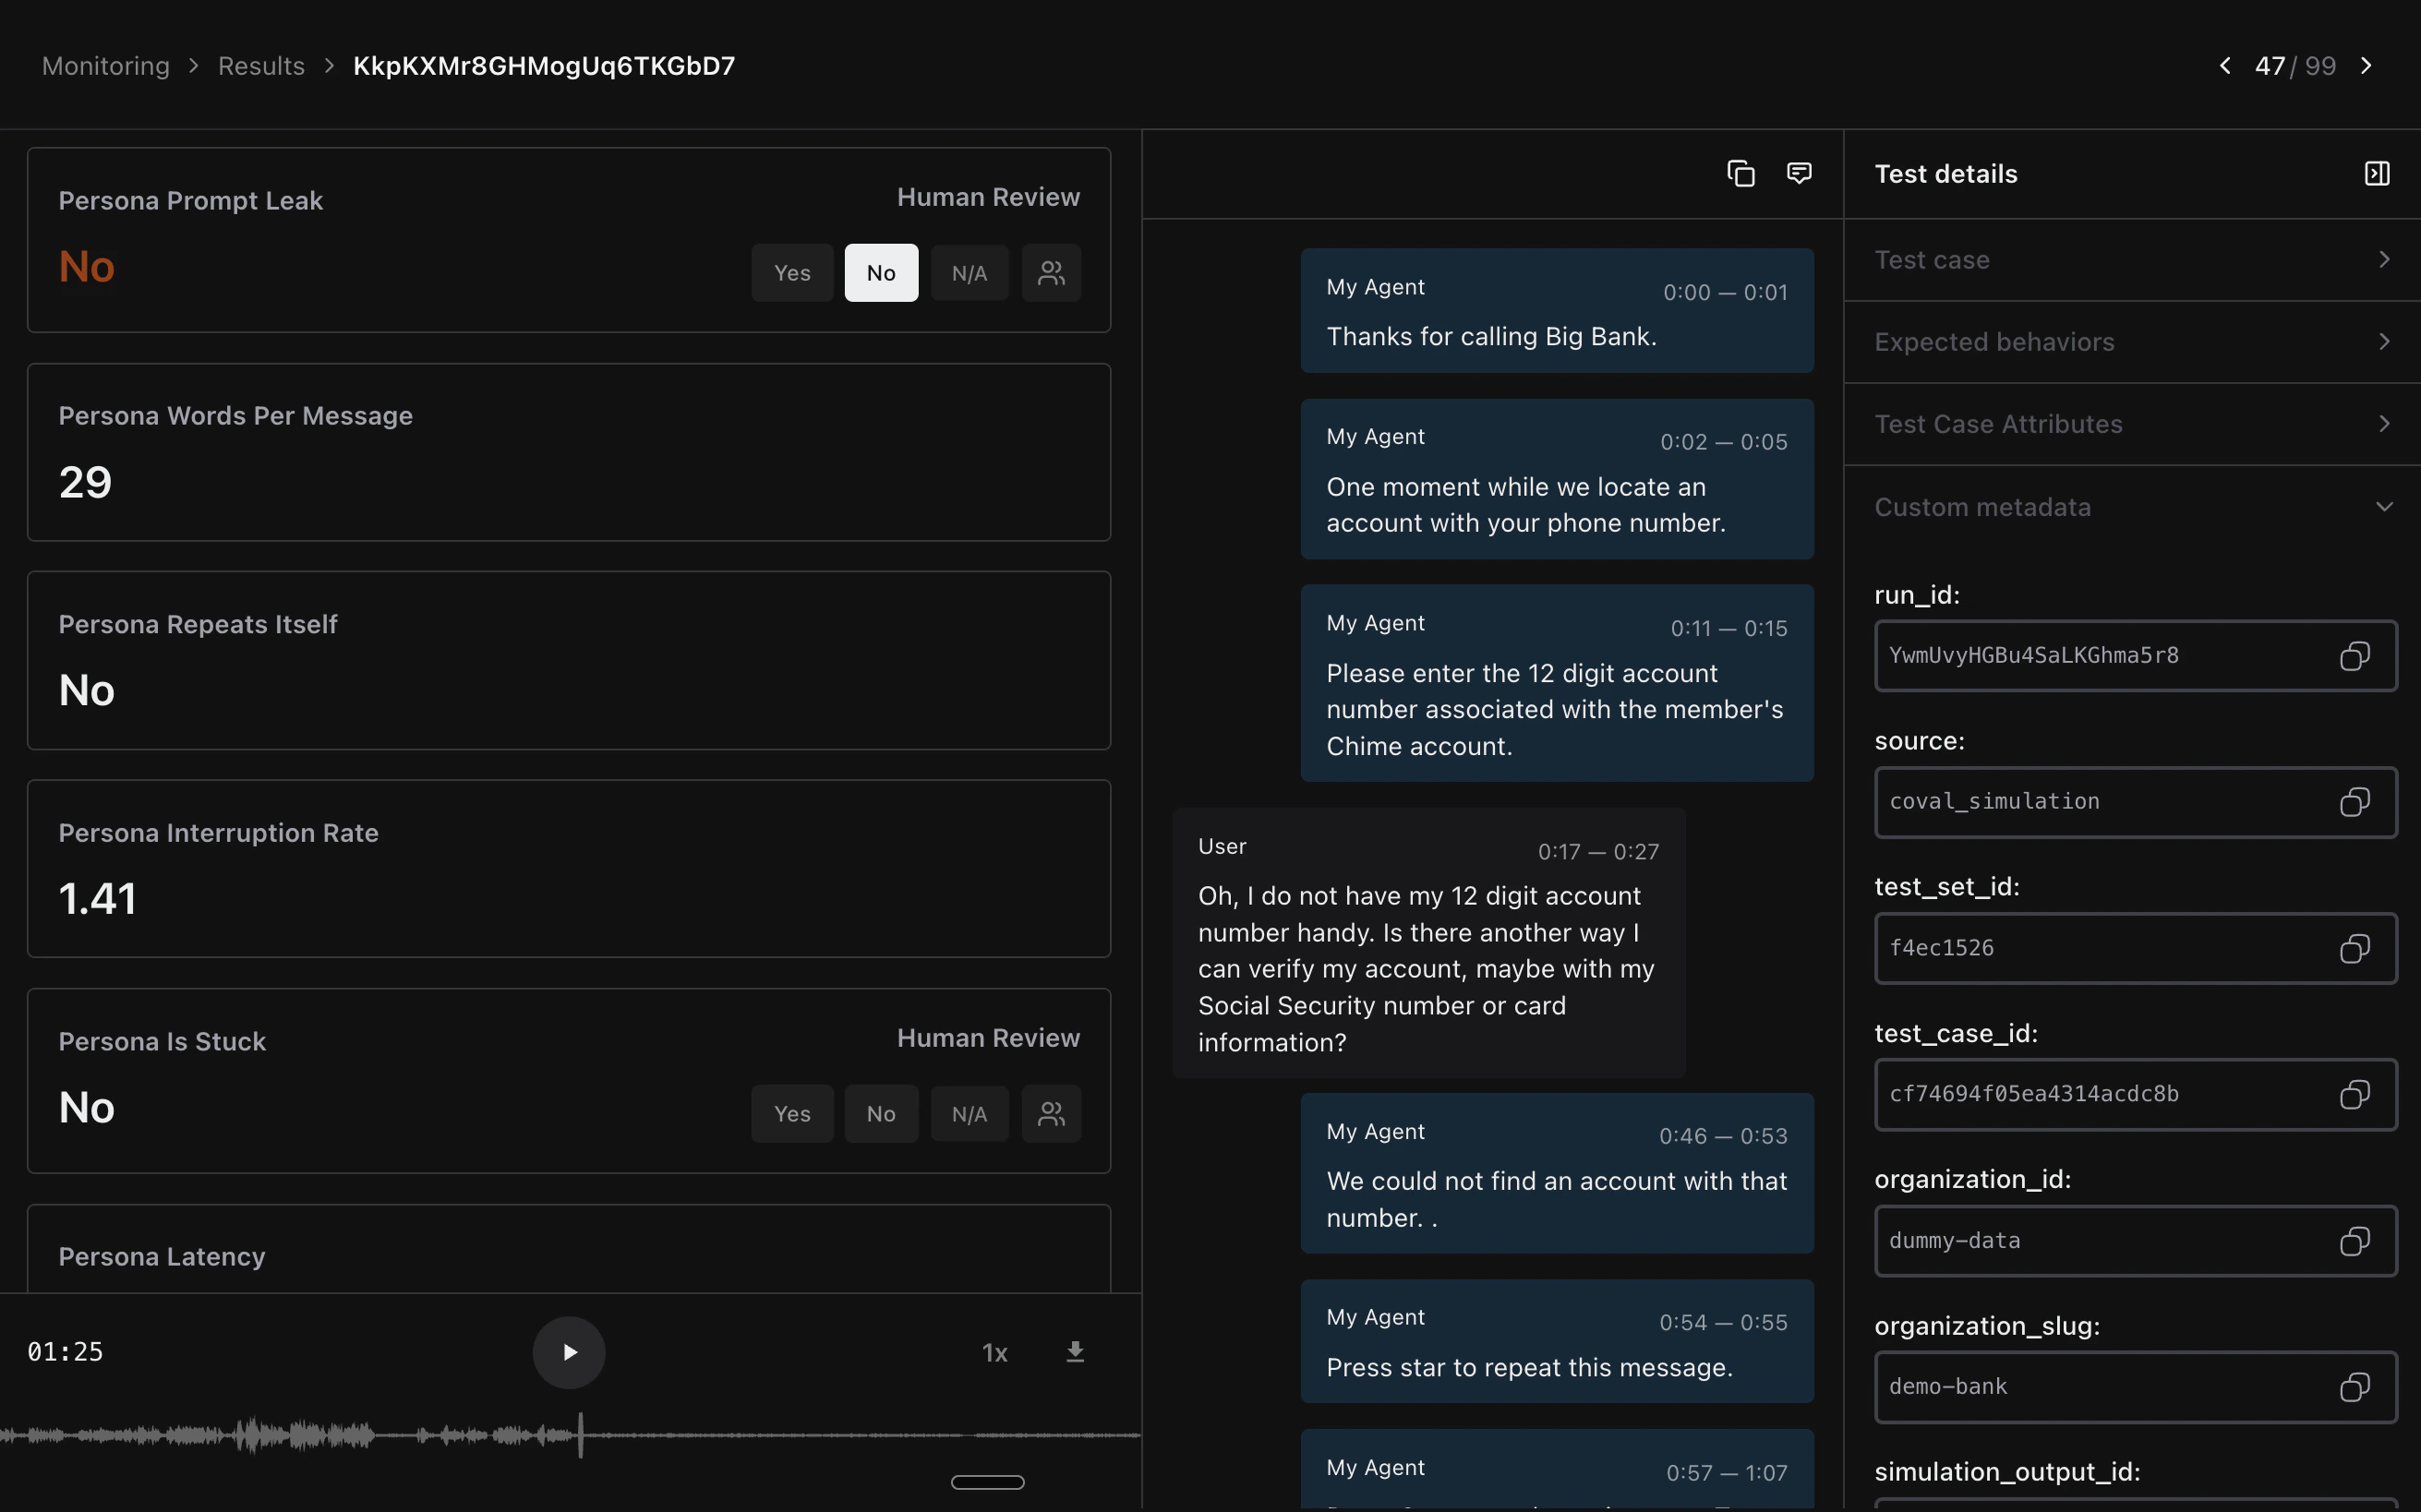Toggle No for Persona Is Stuck review
The width and height of the screenshot is (2421, 1512).
click(x=880, y=1113)
